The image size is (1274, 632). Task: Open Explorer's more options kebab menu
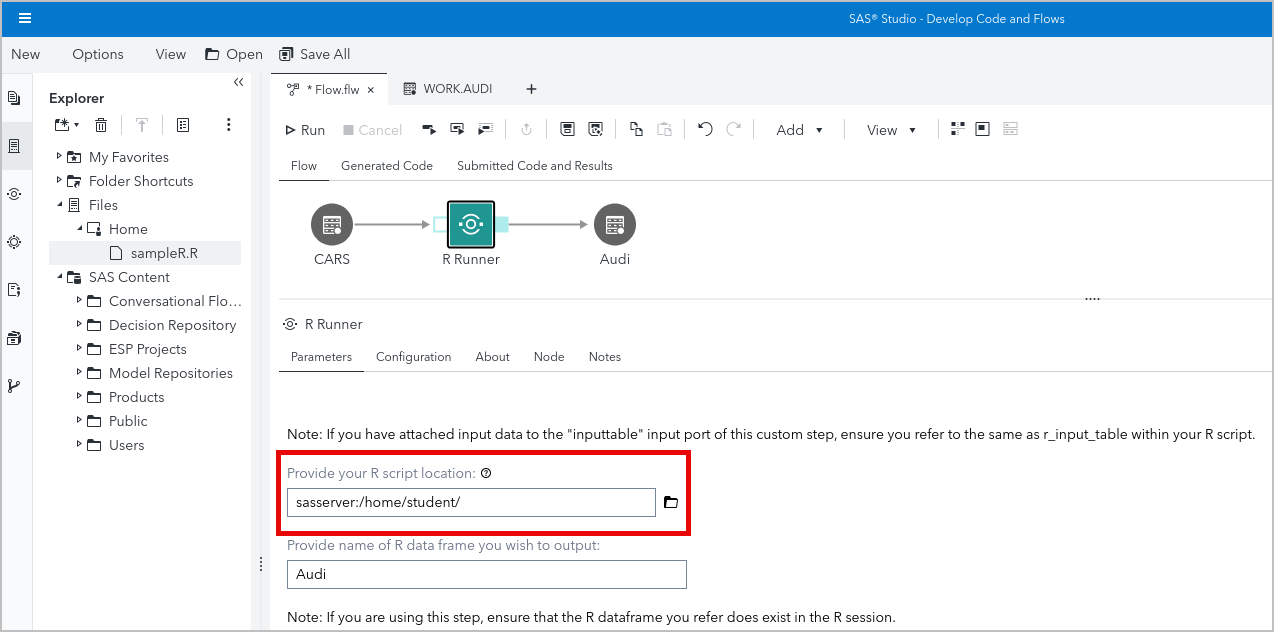click(228, 124)
